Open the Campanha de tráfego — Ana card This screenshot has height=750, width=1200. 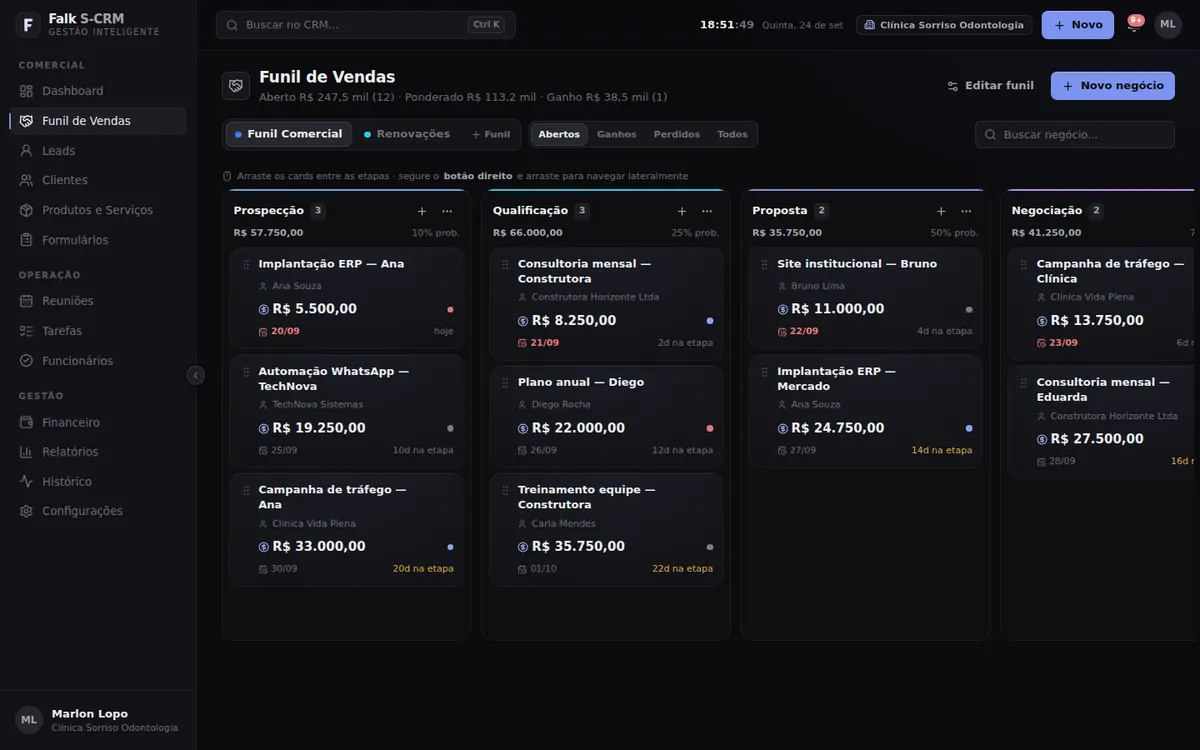point(347,529)
